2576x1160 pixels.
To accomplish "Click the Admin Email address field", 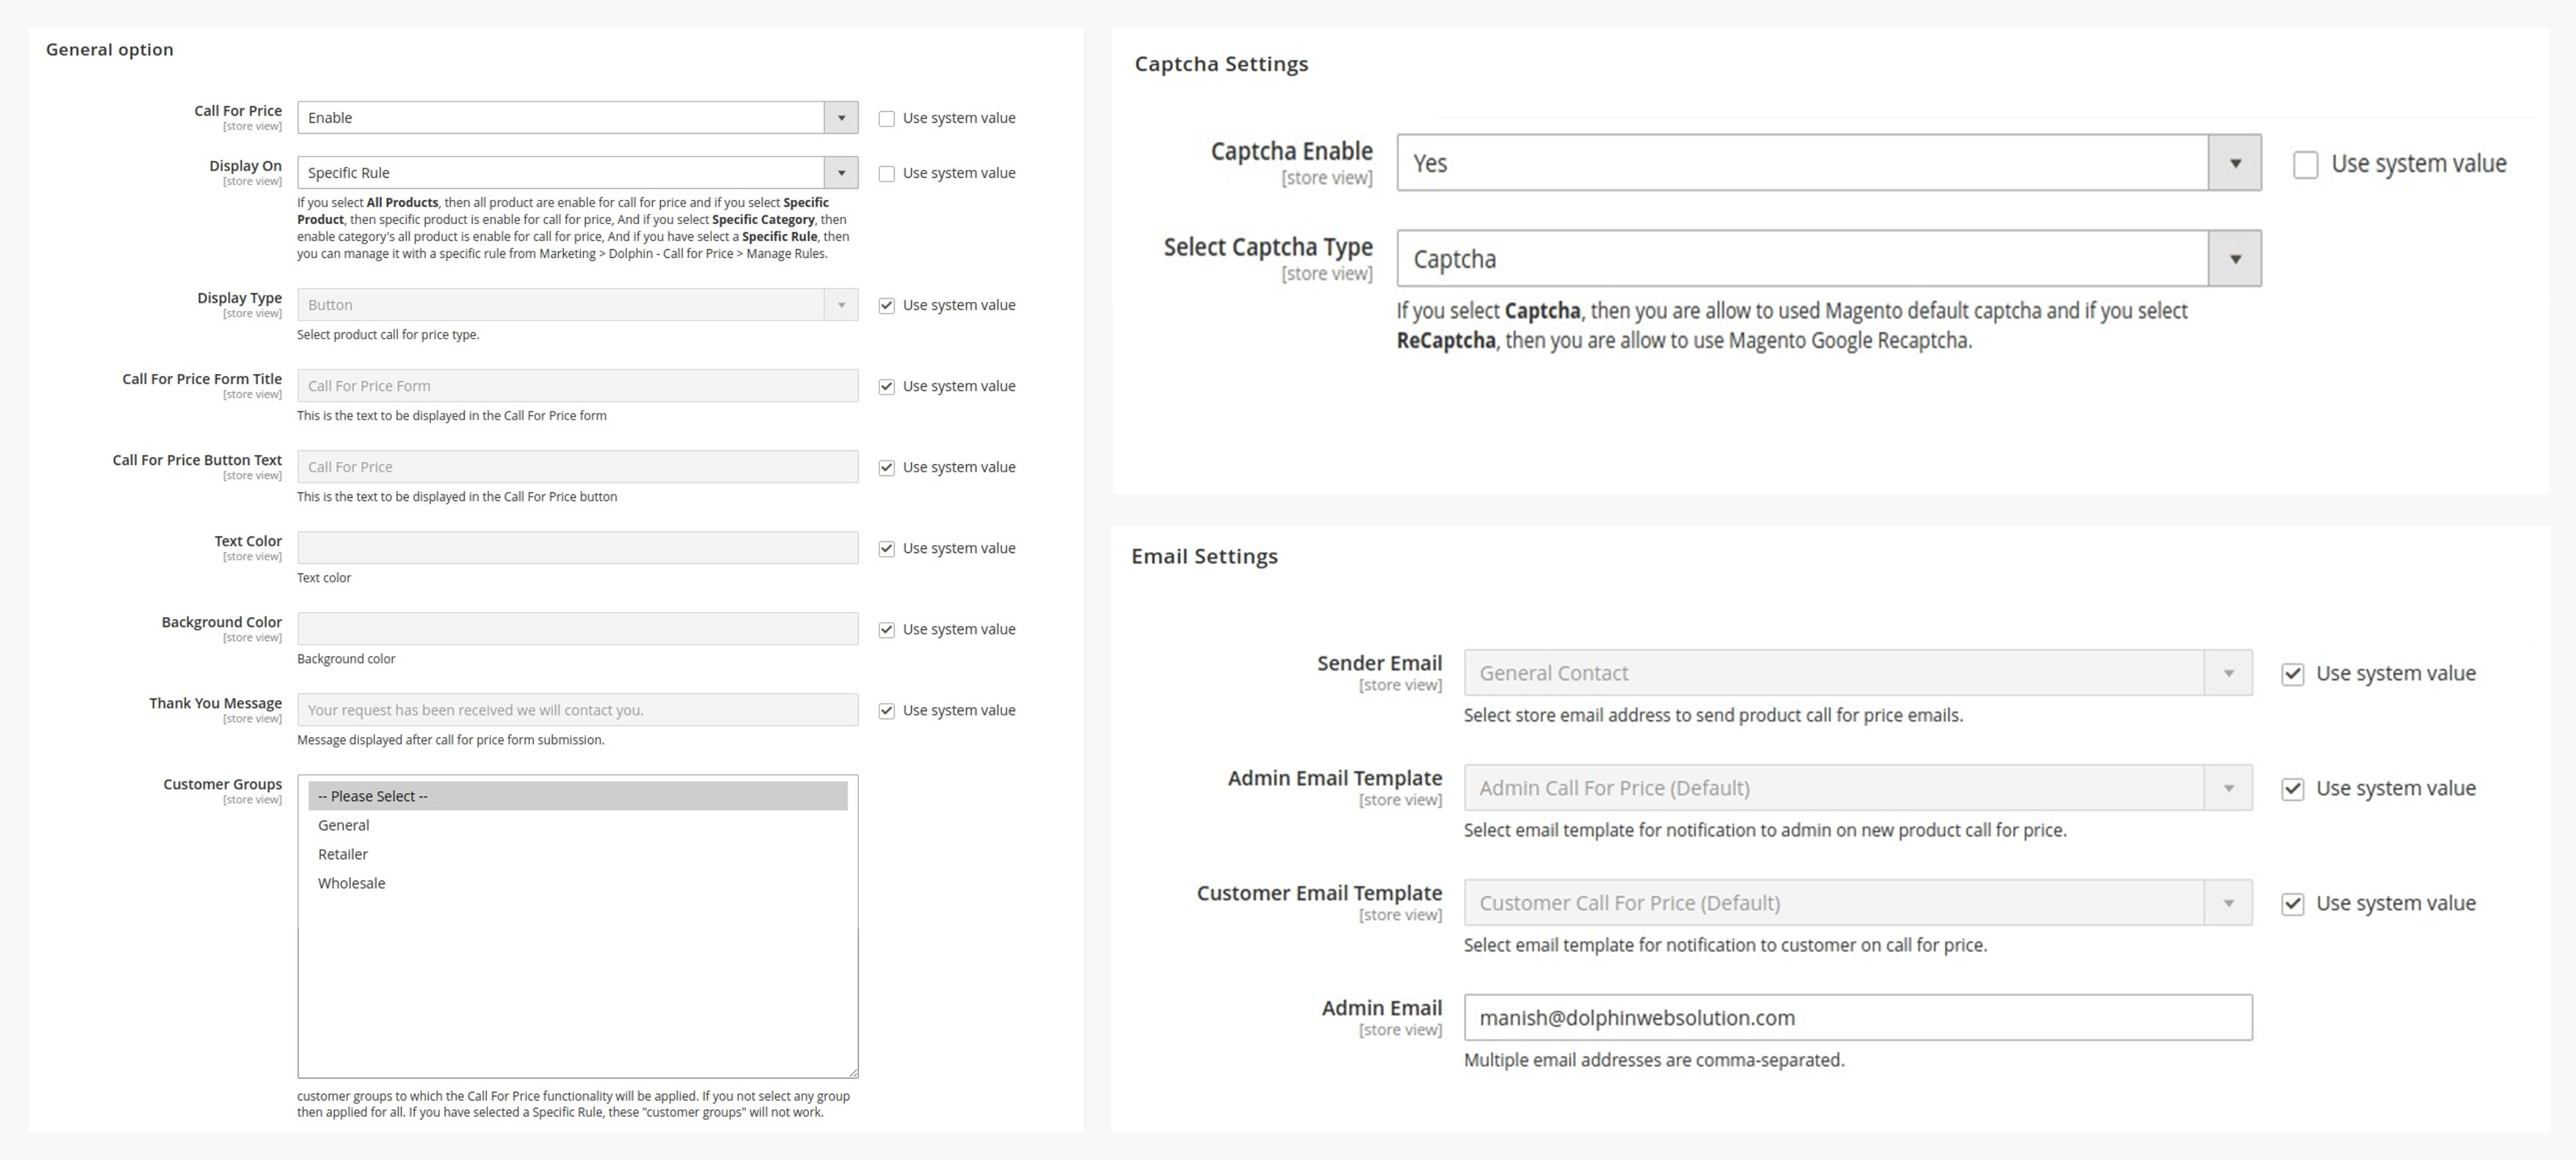I will click(1858, 1018).
